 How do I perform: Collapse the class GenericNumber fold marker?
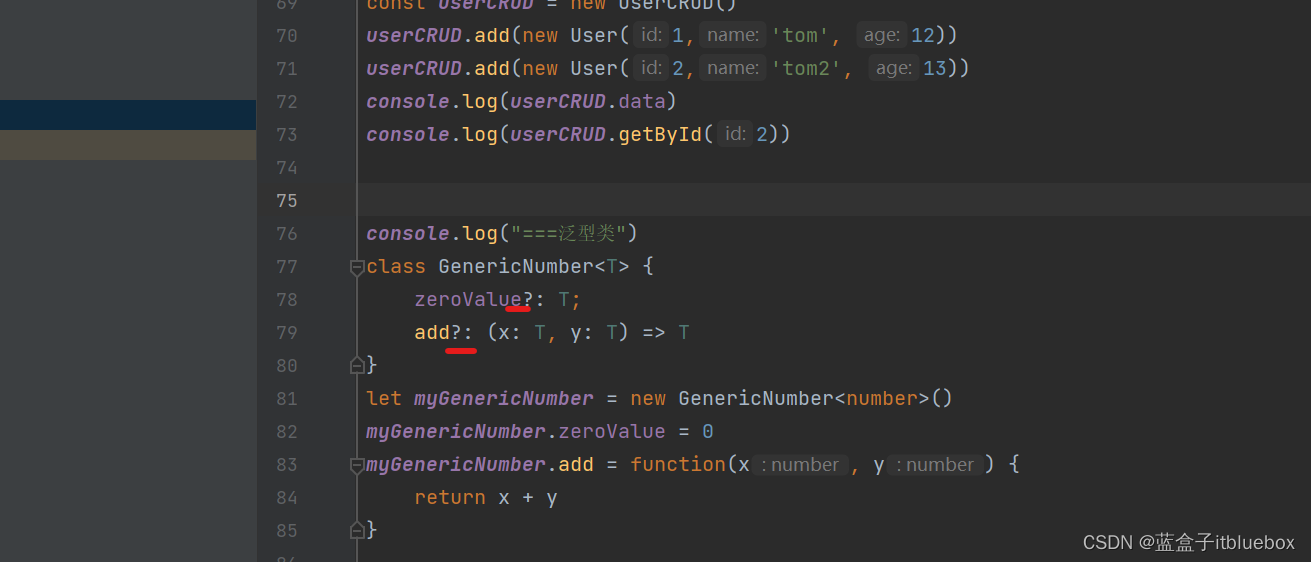point(356,267)
